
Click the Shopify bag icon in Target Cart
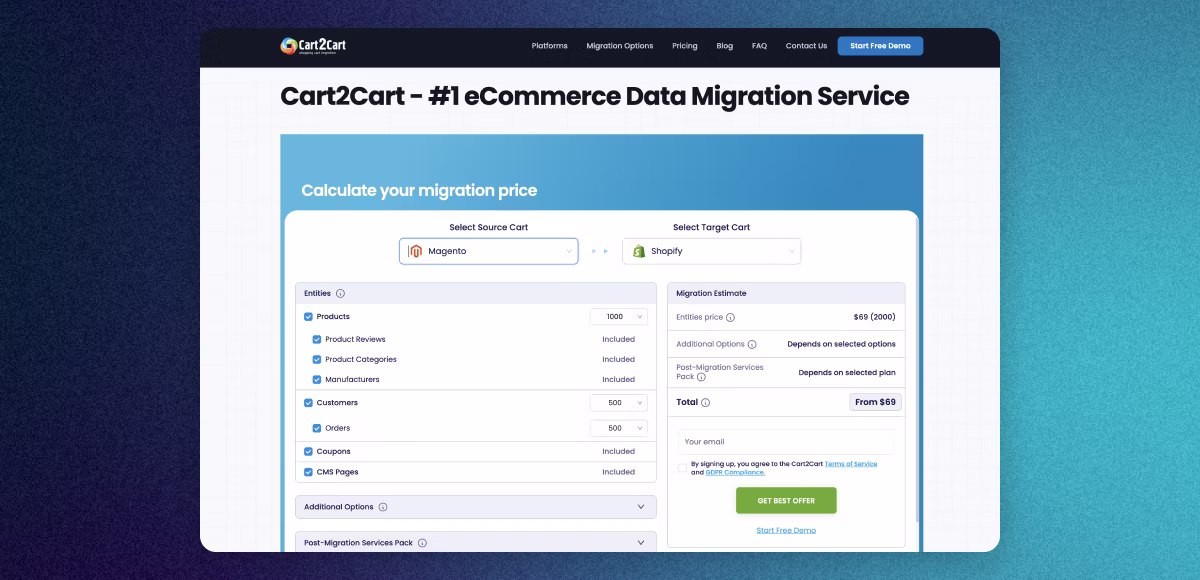point(638,251)
